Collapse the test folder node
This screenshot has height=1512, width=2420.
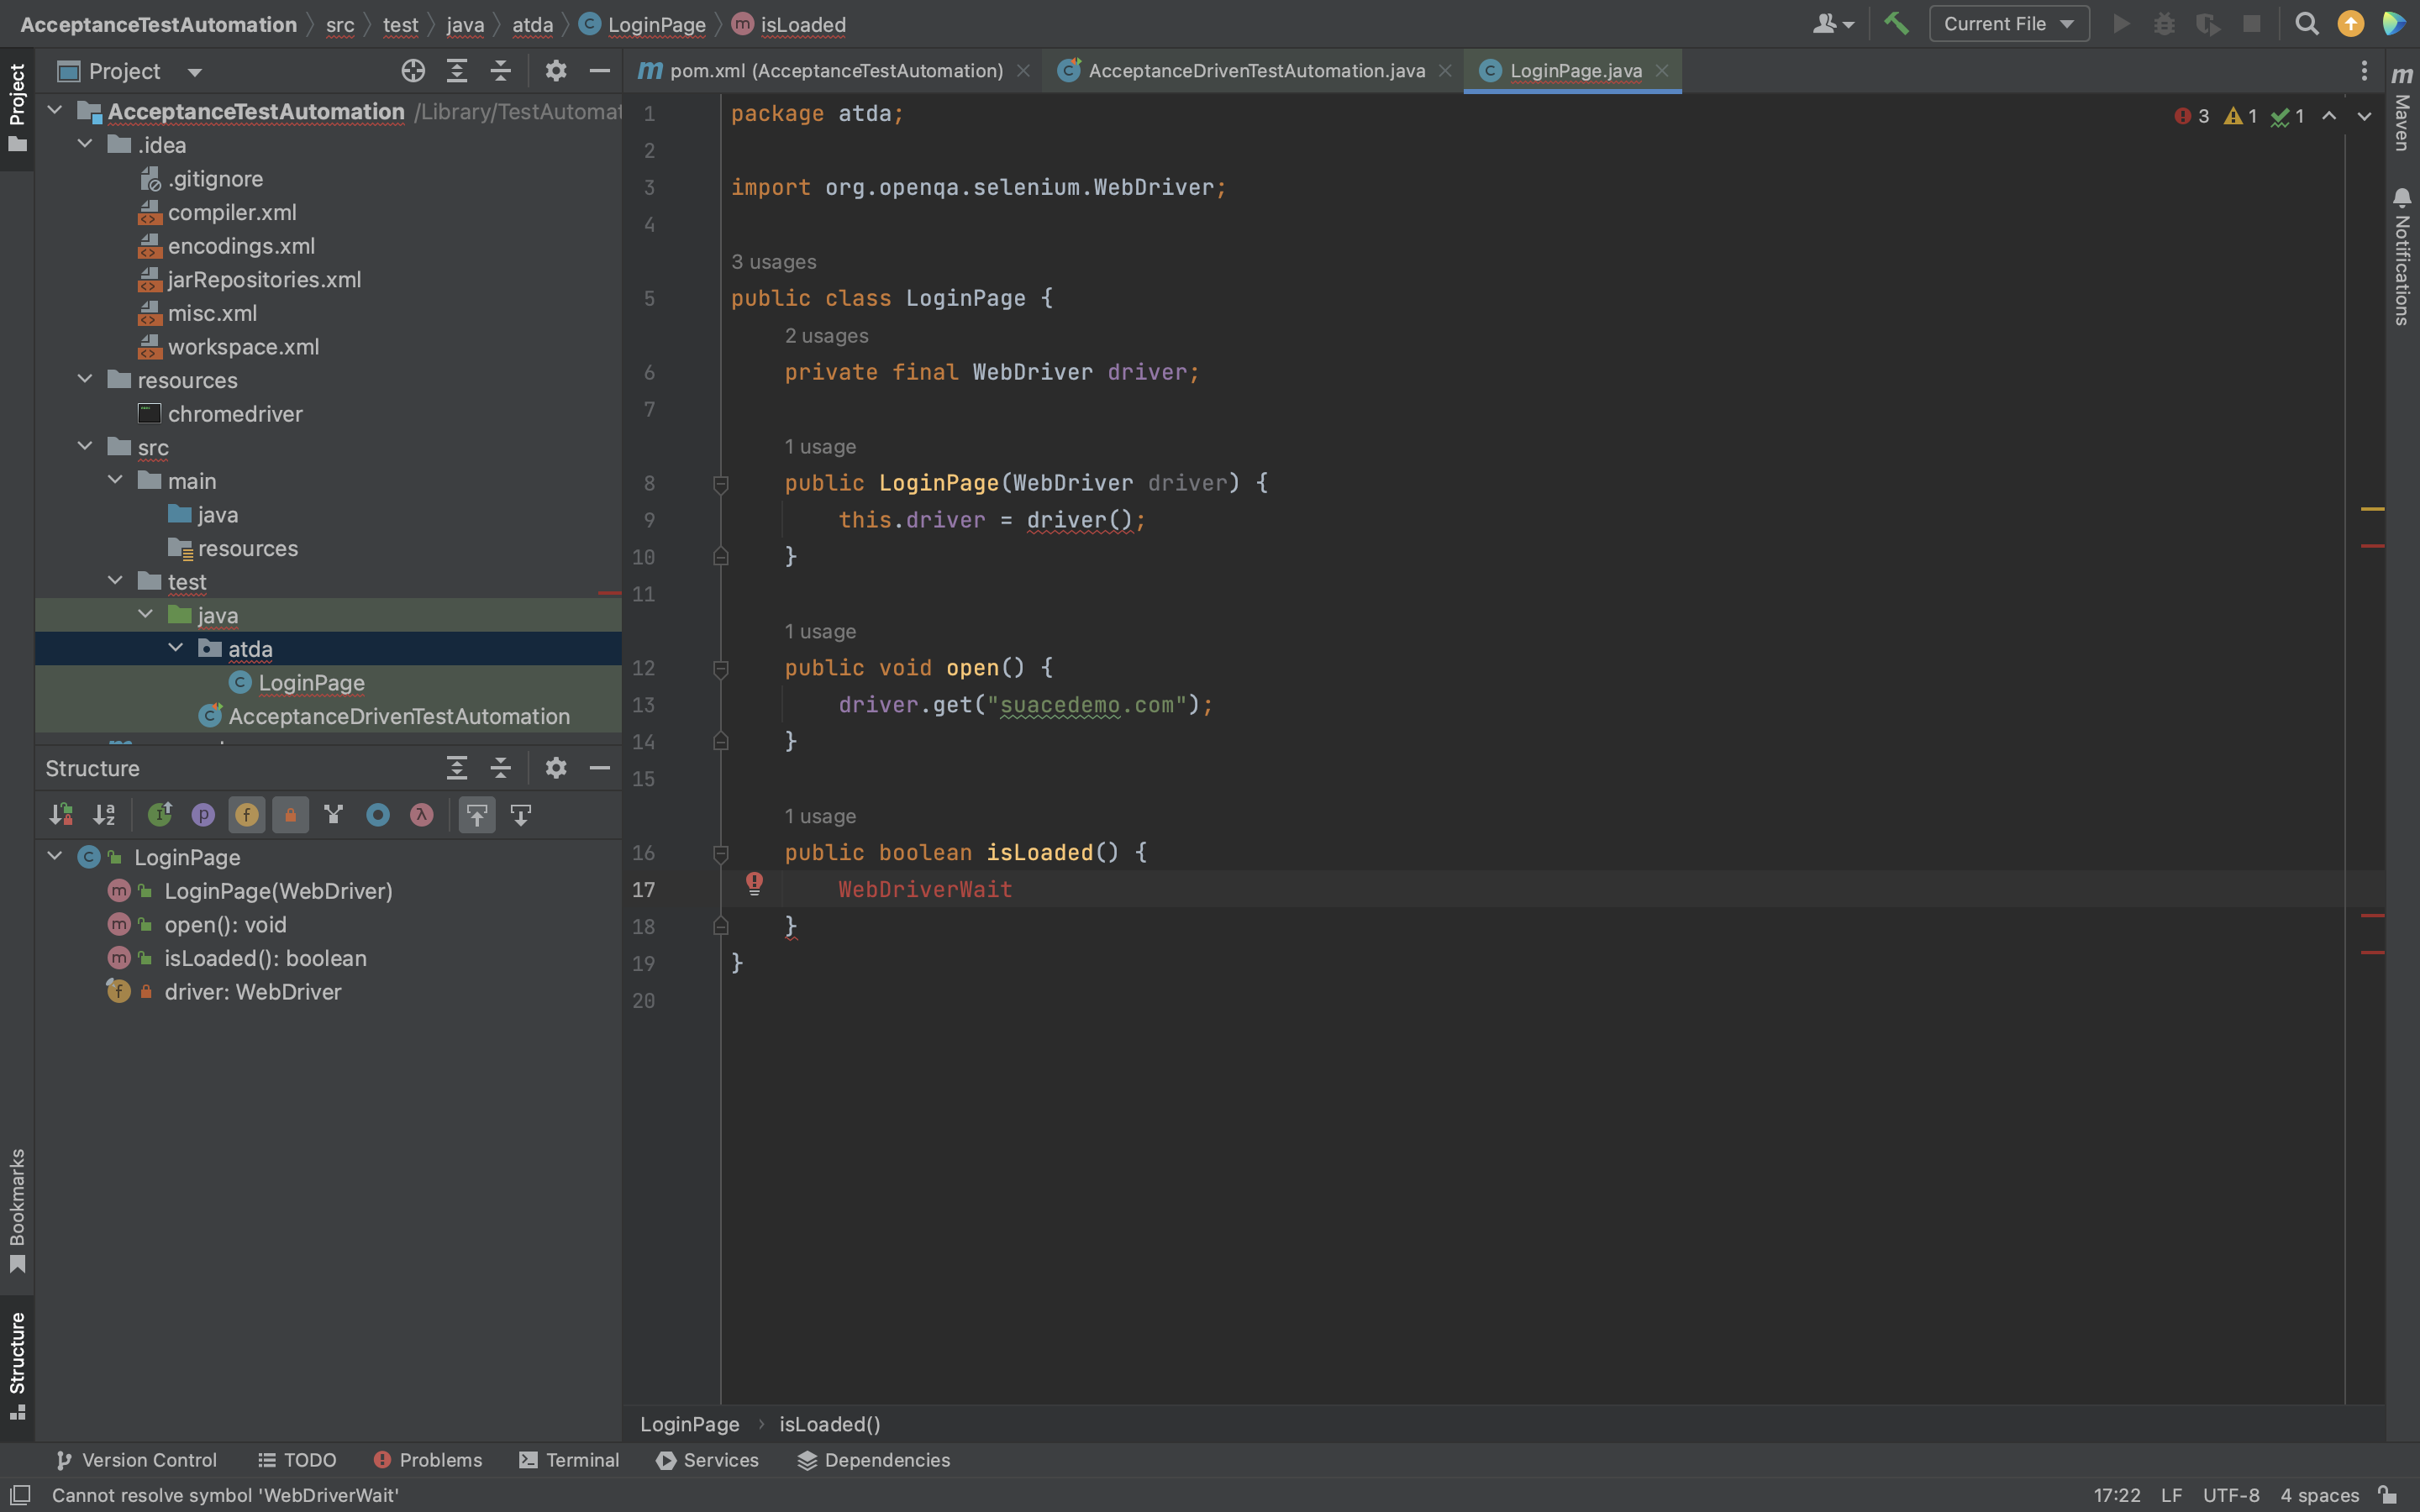115,580
